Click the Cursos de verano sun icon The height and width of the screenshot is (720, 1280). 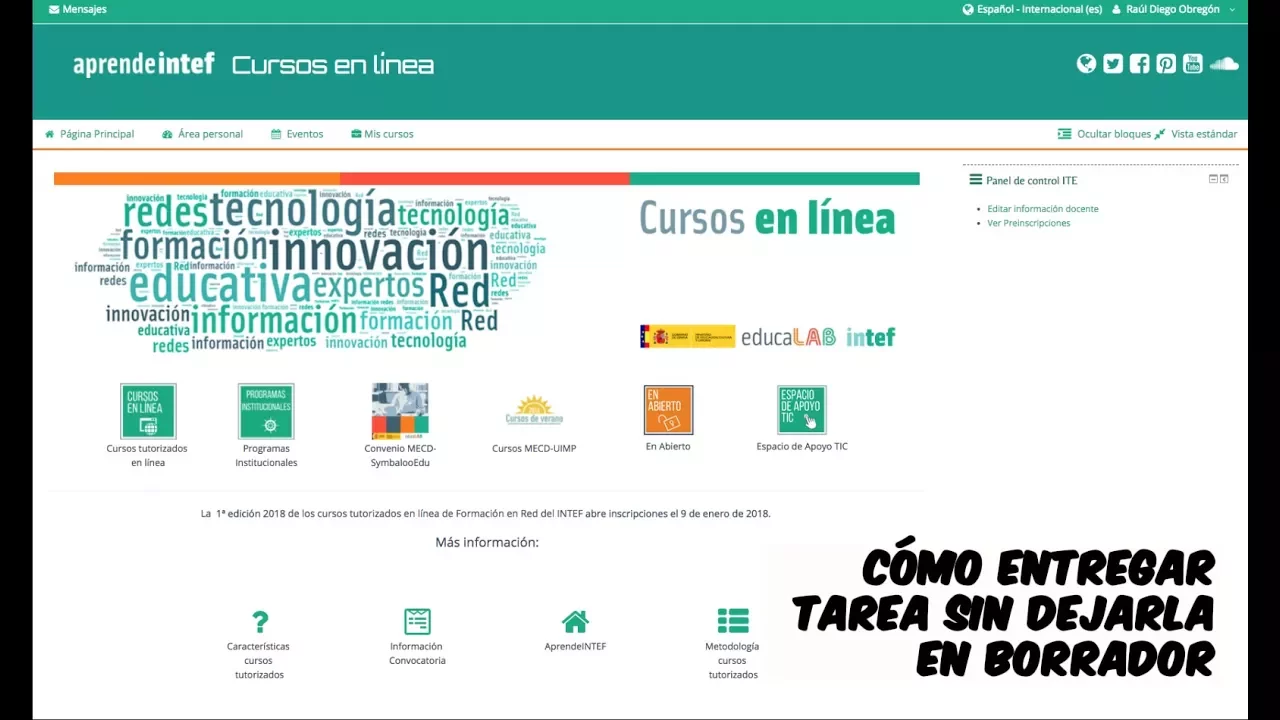pos(534,410)
